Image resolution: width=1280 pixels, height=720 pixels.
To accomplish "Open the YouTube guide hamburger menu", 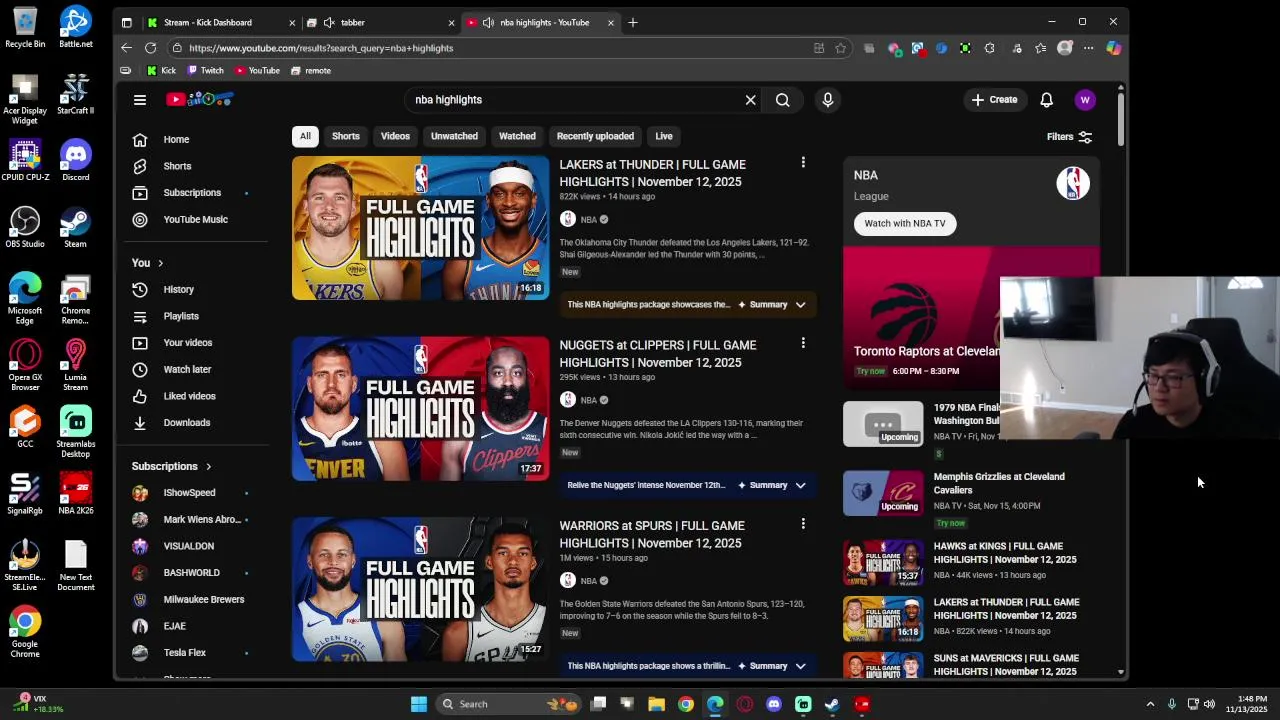I will click(140, 100).
